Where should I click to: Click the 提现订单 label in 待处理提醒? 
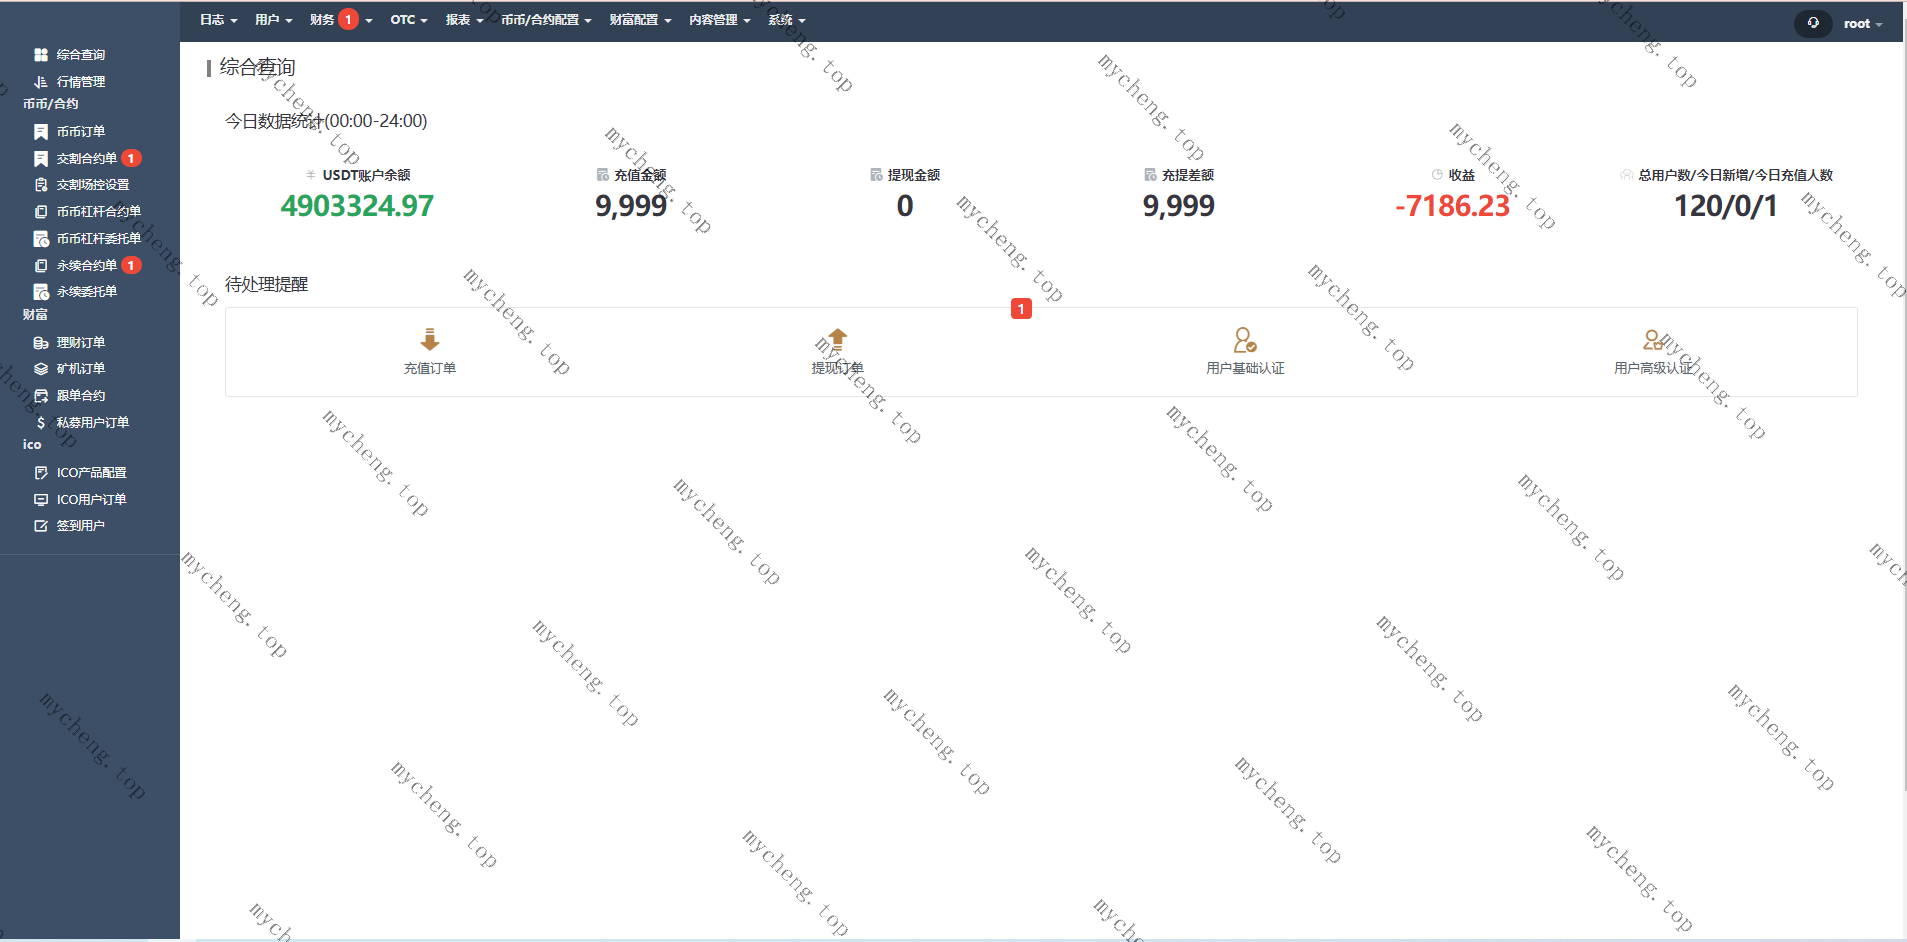(x=838, y=369)
